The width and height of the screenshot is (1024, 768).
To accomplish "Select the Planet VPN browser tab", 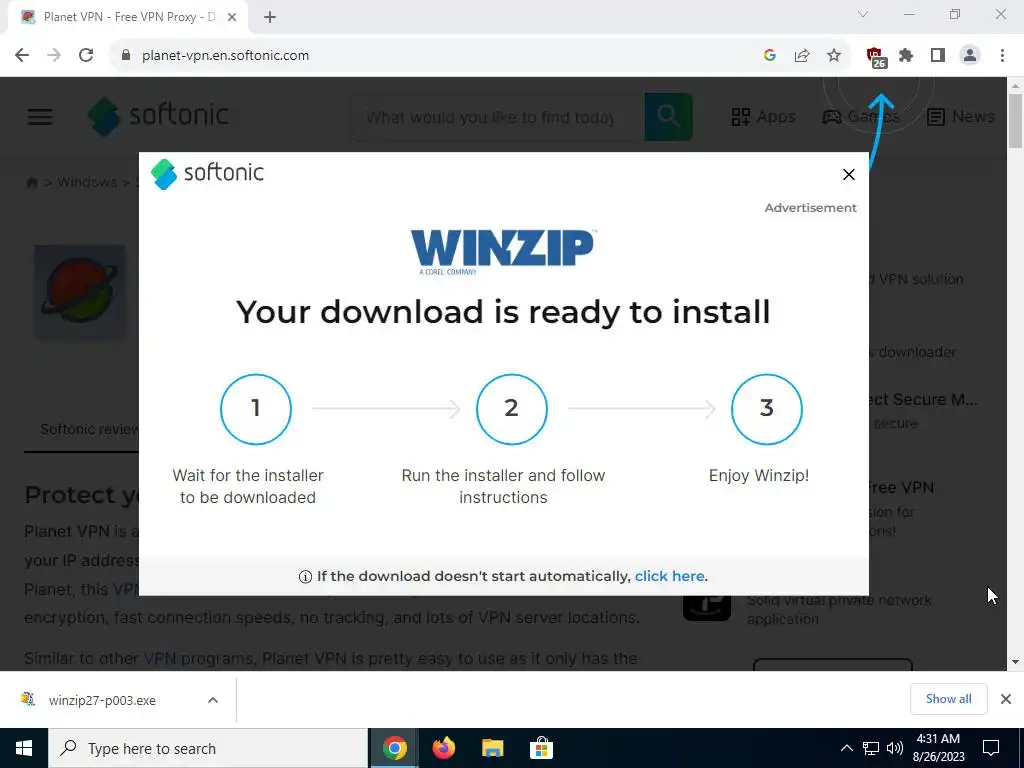I will click(127, 17).
